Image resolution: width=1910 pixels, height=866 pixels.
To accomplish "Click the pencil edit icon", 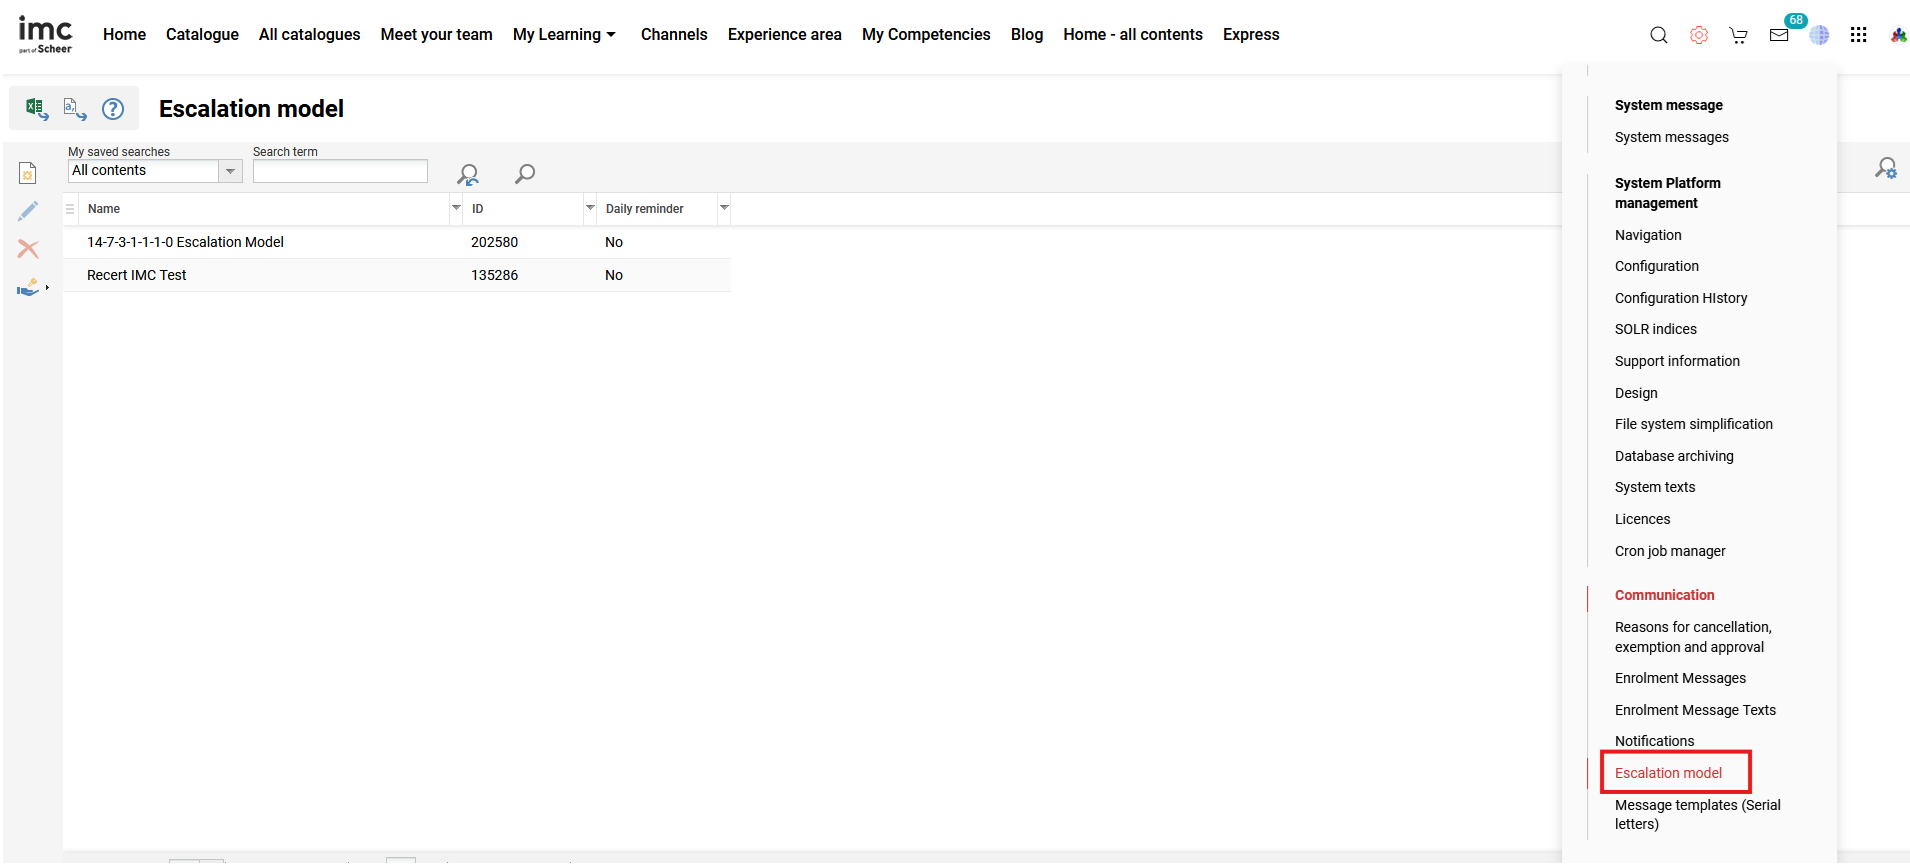I will [x=28, y=211].
